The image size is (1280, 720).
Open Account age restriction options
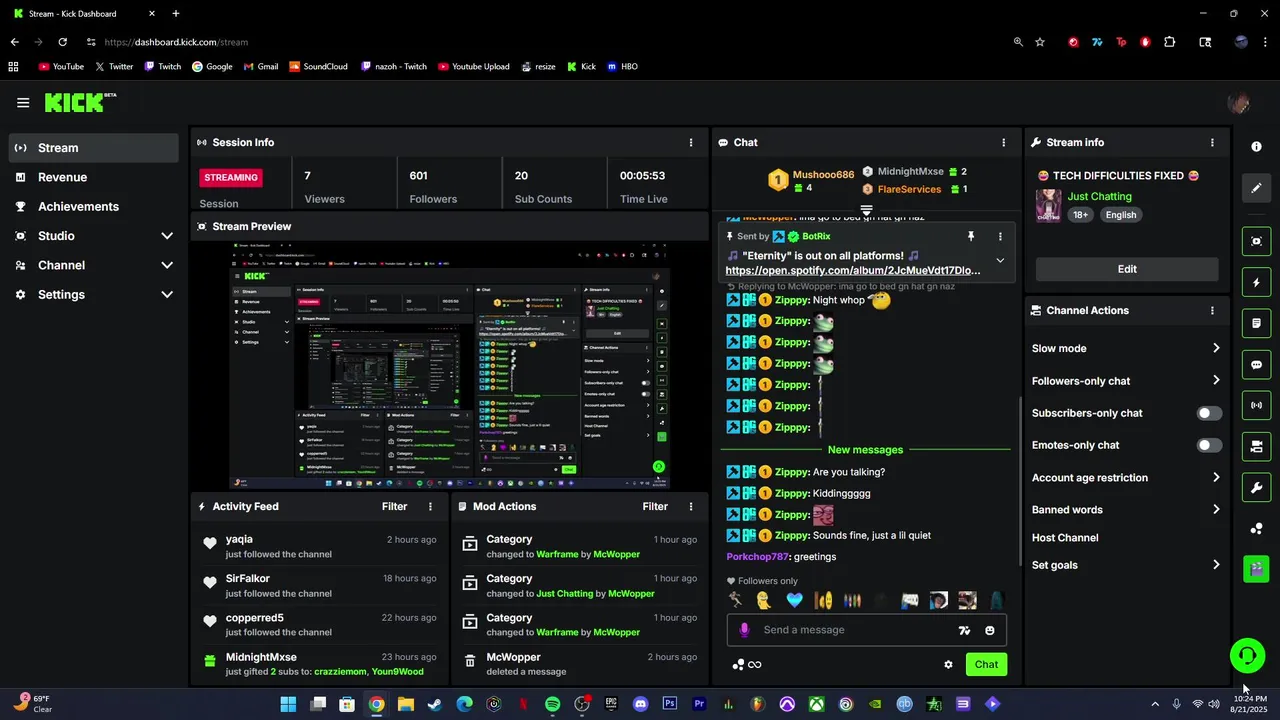pos(1126,477)
